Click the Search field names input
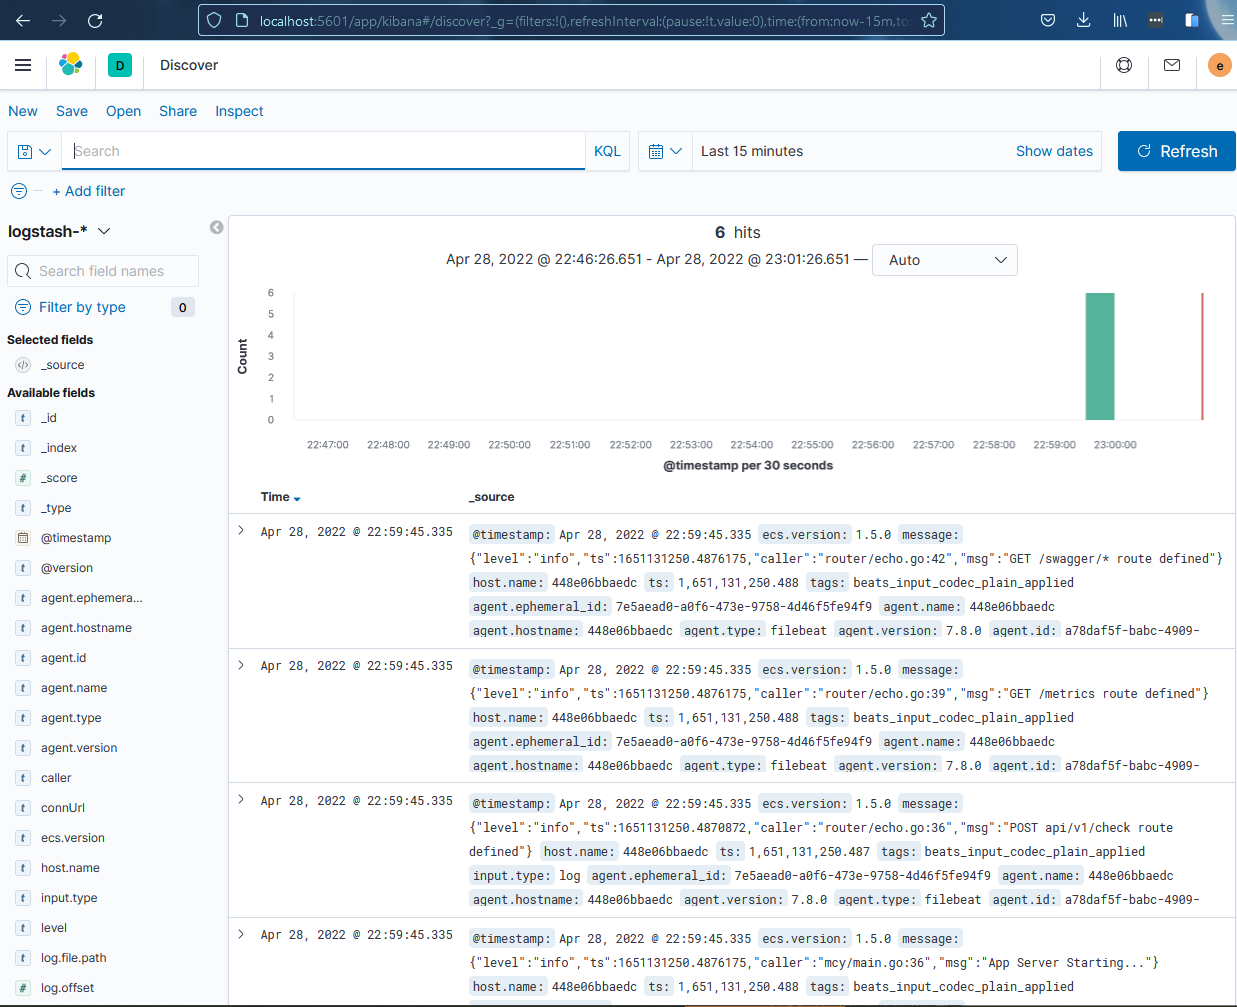This screenshot has height=1007, width=1237. (103, 271)
